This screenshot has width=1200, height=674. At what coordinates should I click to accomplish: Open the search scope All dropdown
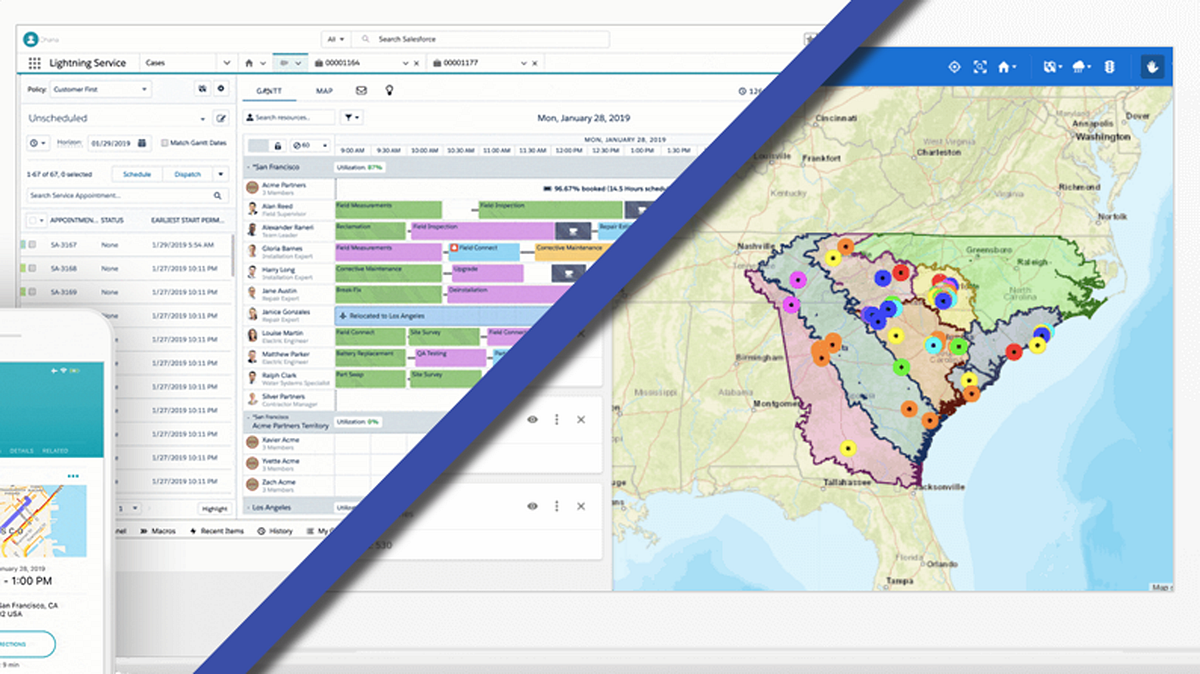tap(335, 39)
